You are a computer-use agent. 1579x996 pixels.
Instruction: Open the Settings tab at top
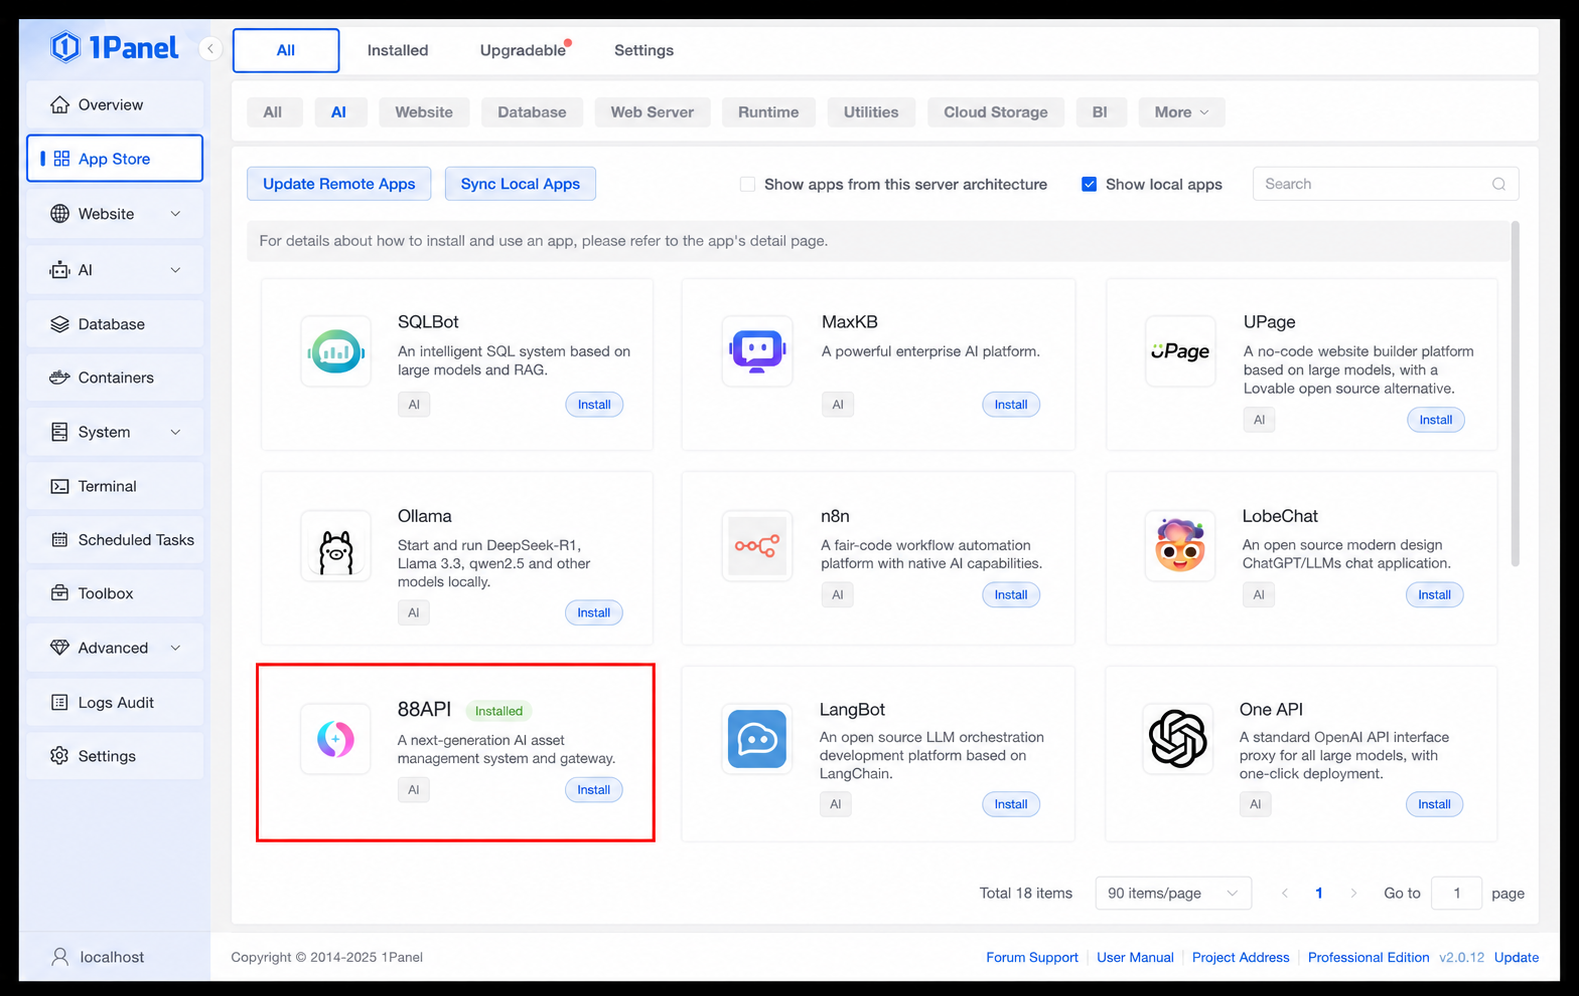(x=644, y=50)
